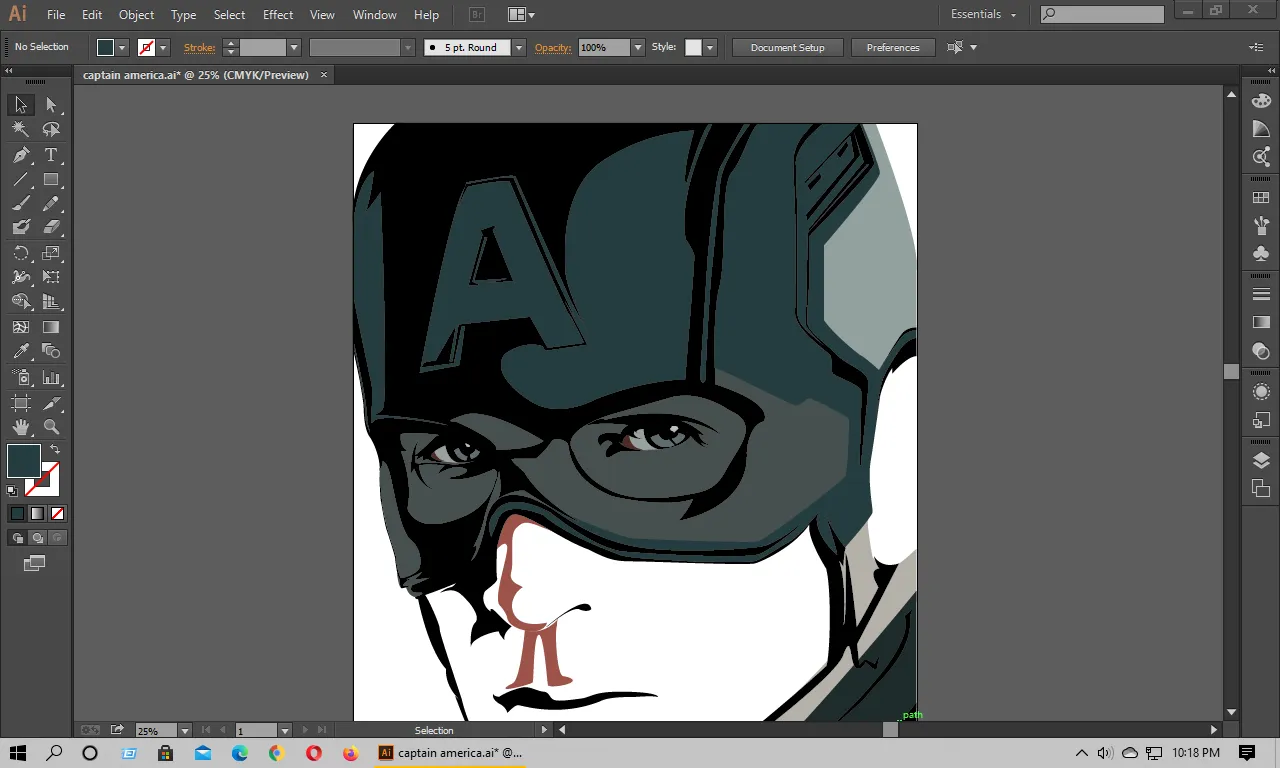This screenshot has height=768, width=1280.
Task: Open the stroke weight dropdown
Action: (x=294, y=47)
